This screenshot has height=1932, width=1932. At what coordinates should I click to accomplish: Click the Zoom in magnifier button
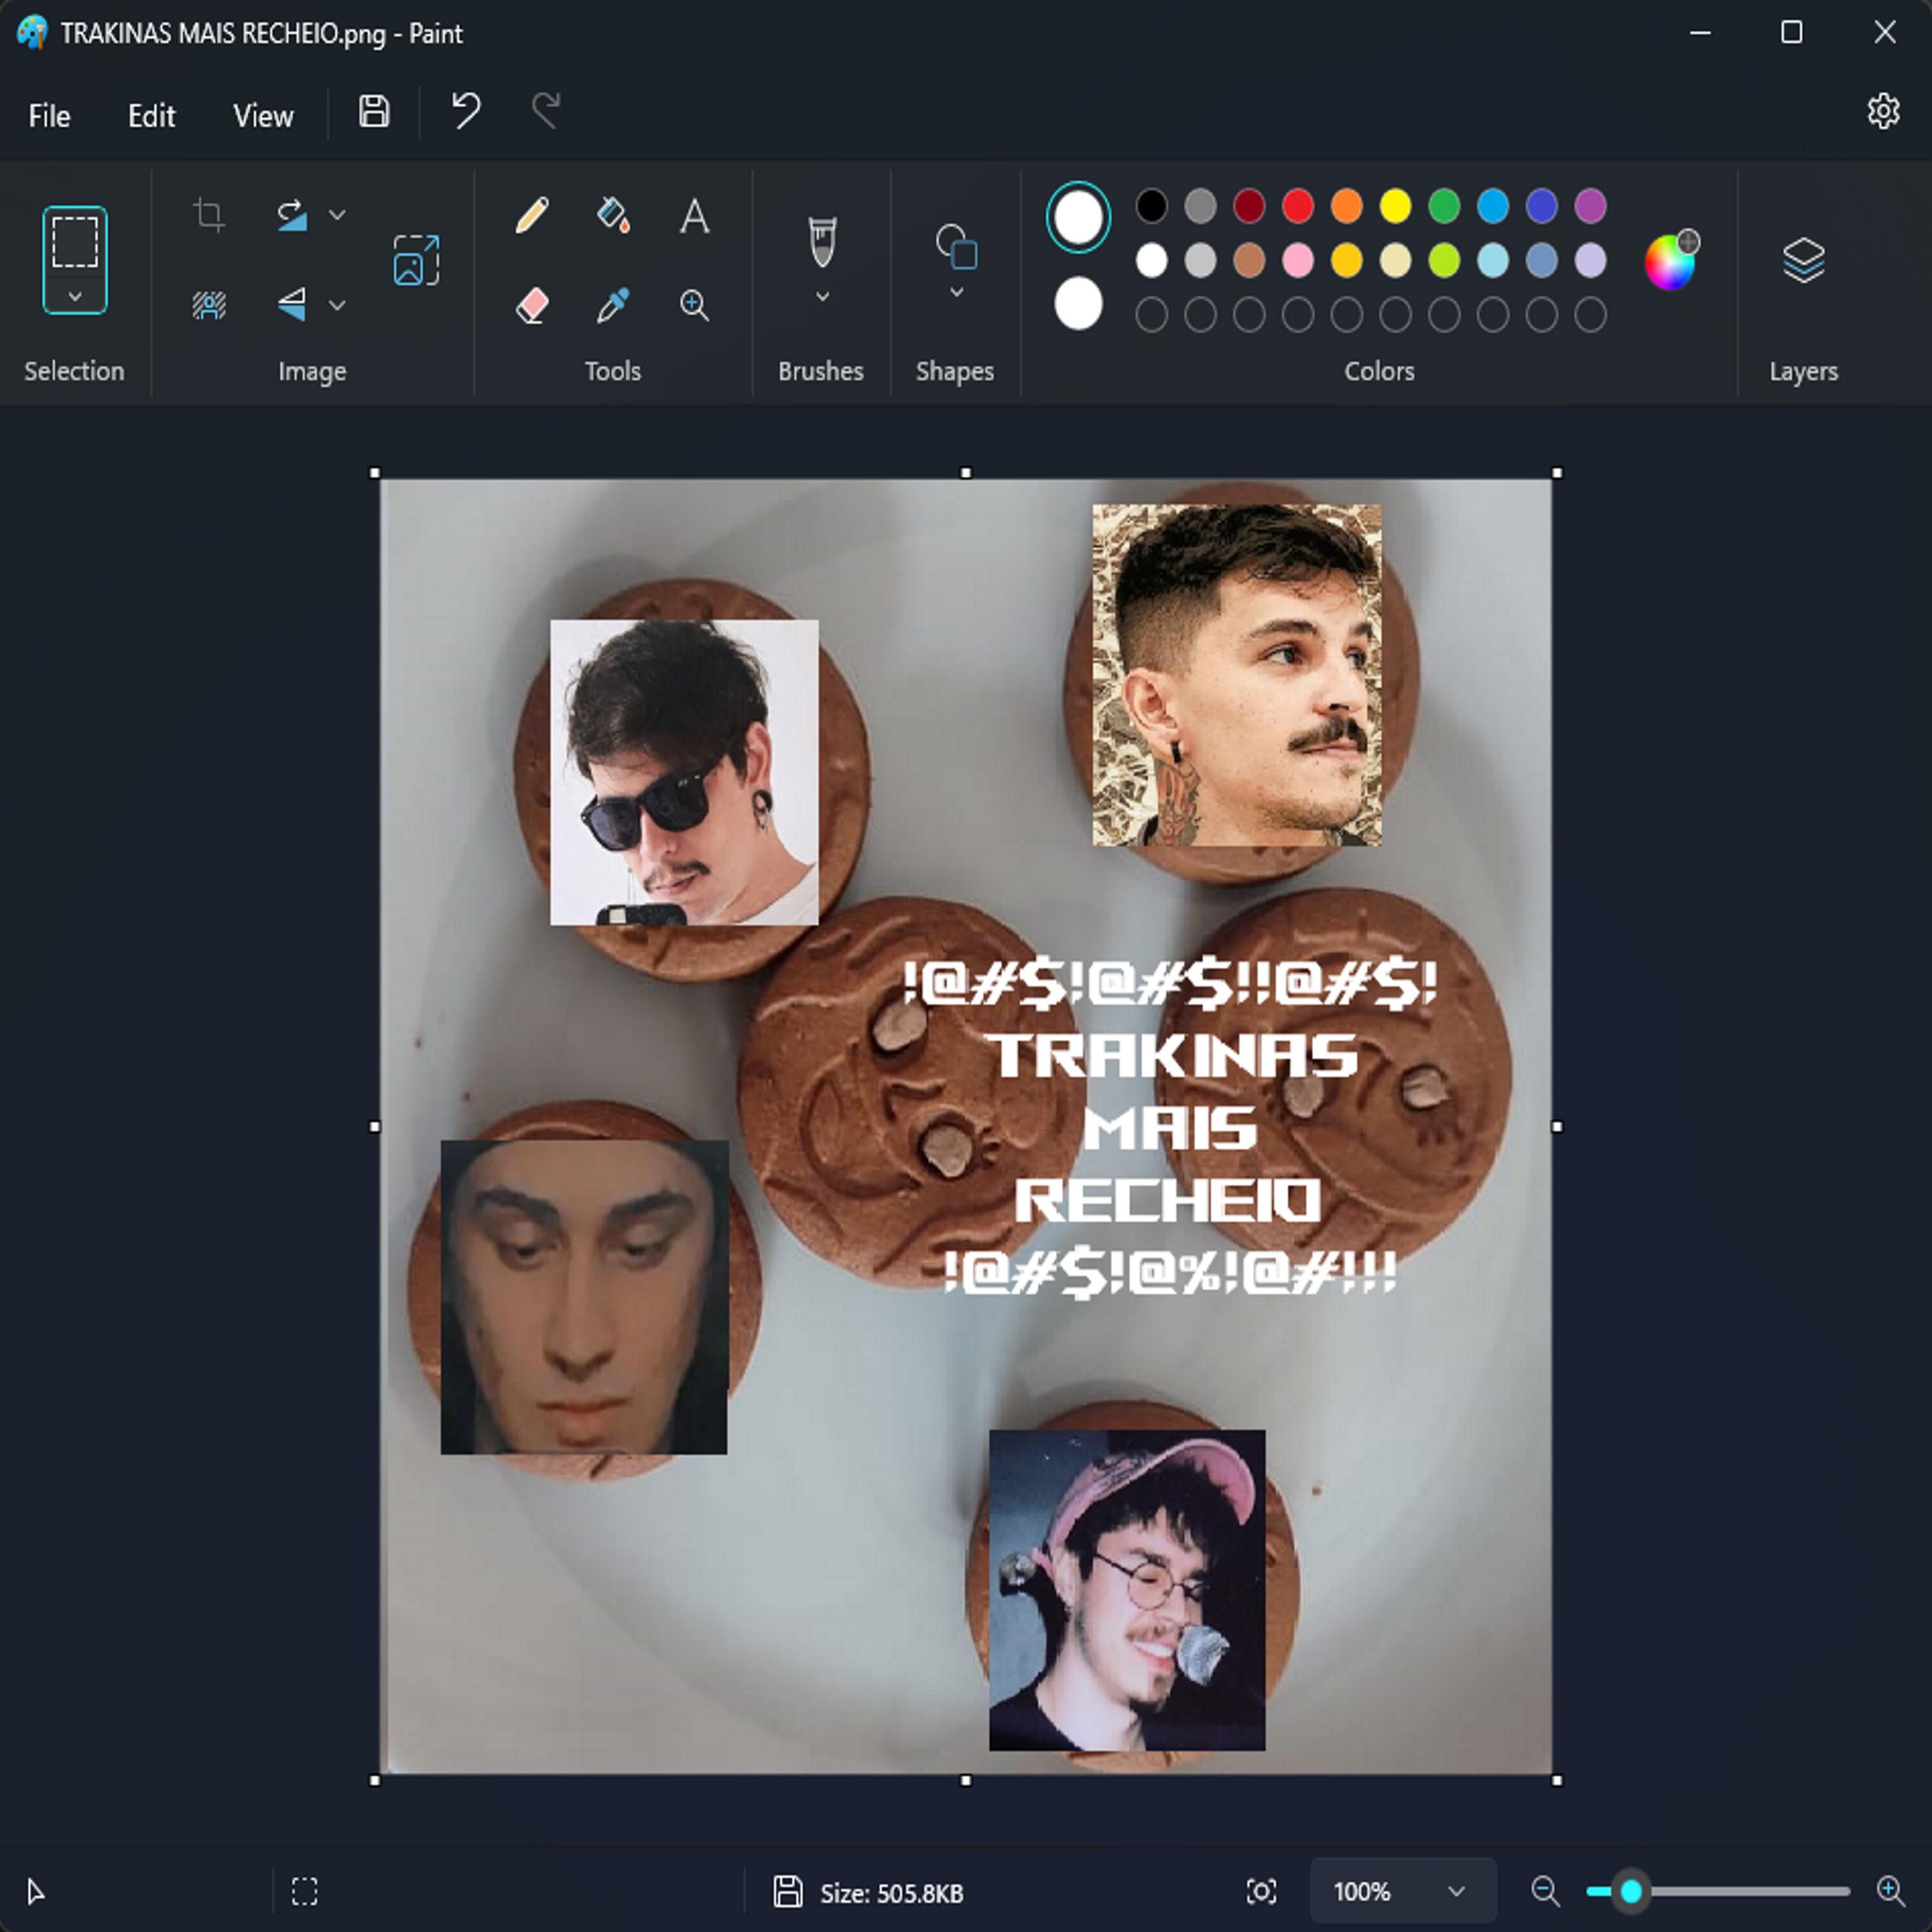1890,1891
